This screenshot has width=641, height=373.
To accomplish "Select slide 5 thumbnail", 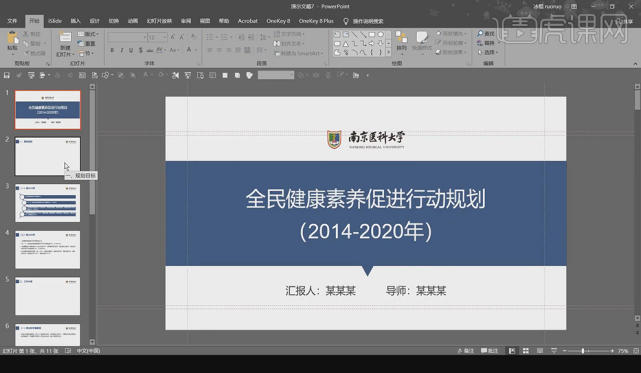I will click(x=48, y=296).
